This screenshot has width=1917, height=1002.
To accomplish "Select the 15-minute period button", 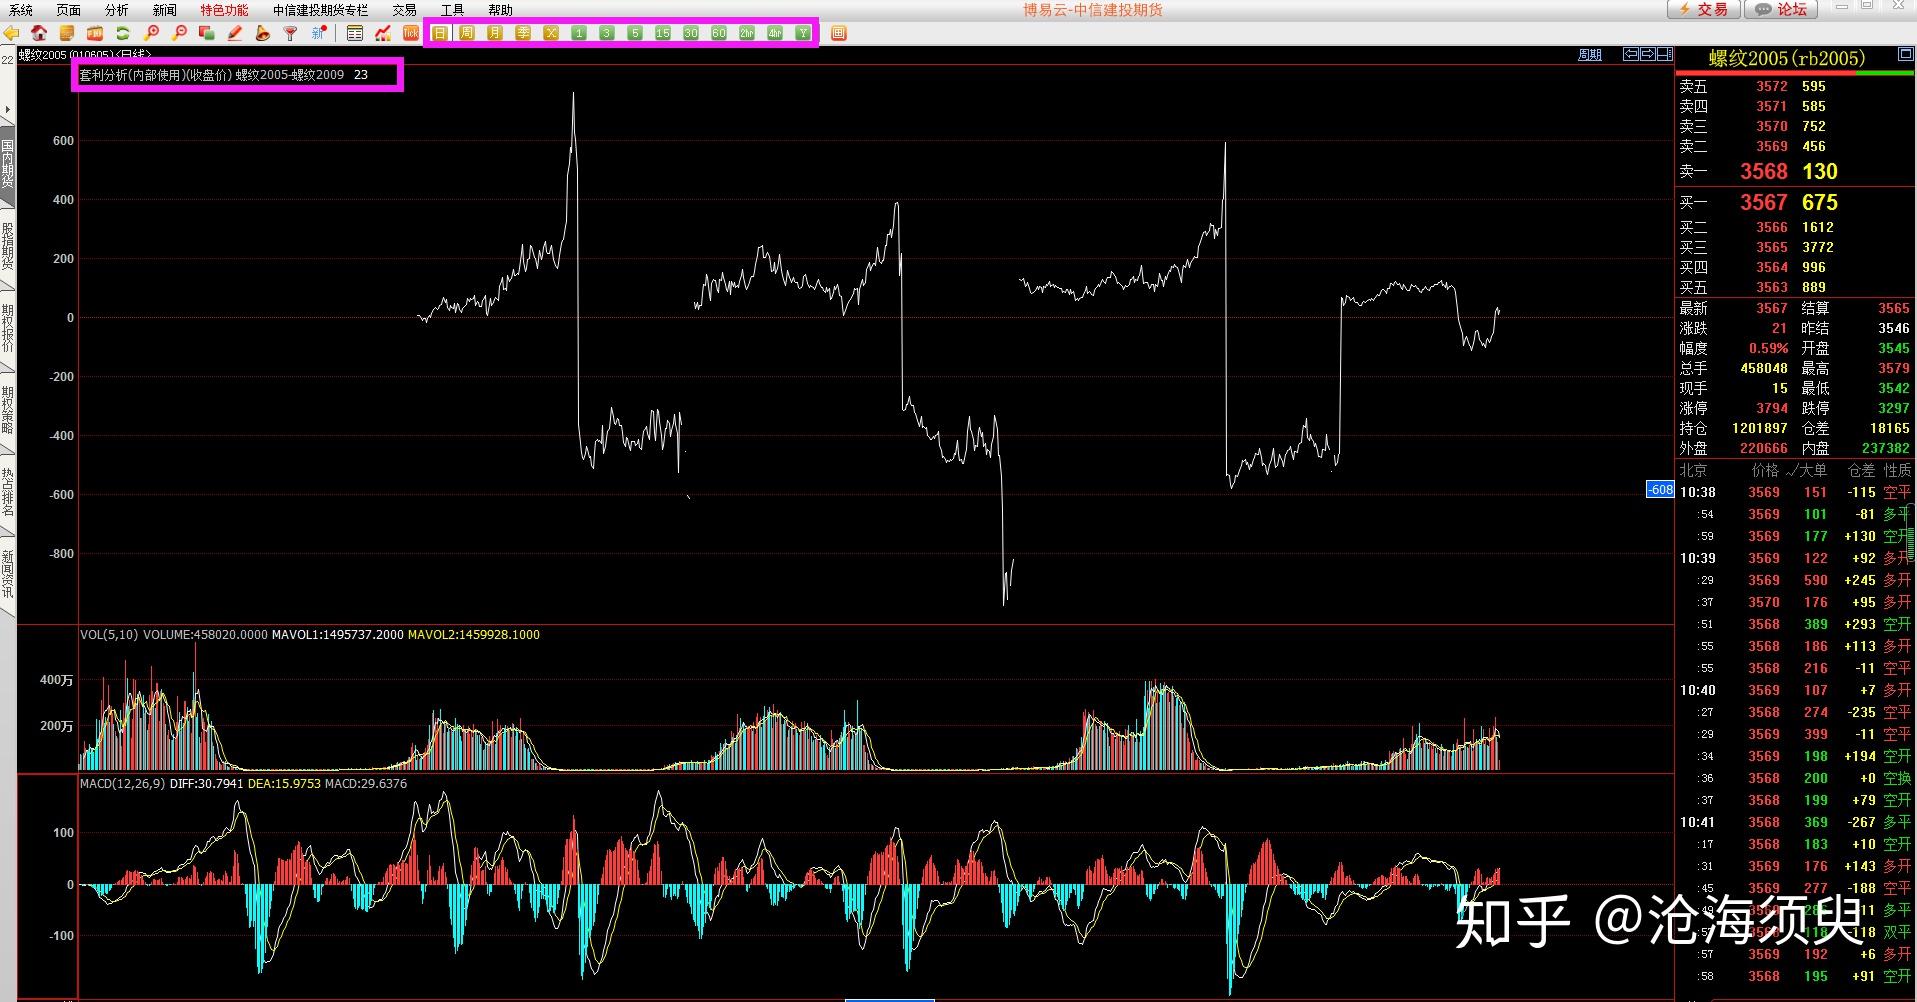I will point(662,33).
